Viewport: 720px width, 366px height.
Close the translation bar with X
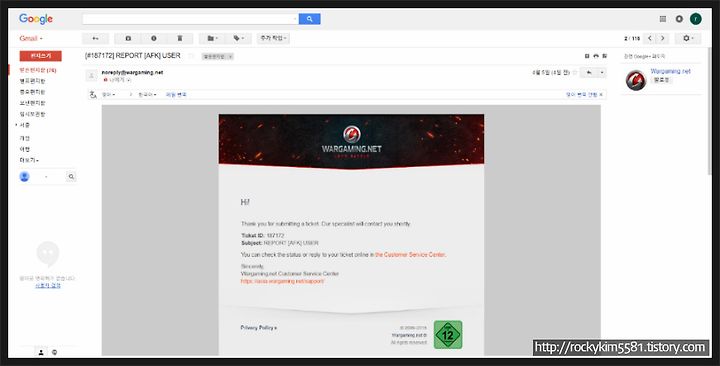point(601,95)
